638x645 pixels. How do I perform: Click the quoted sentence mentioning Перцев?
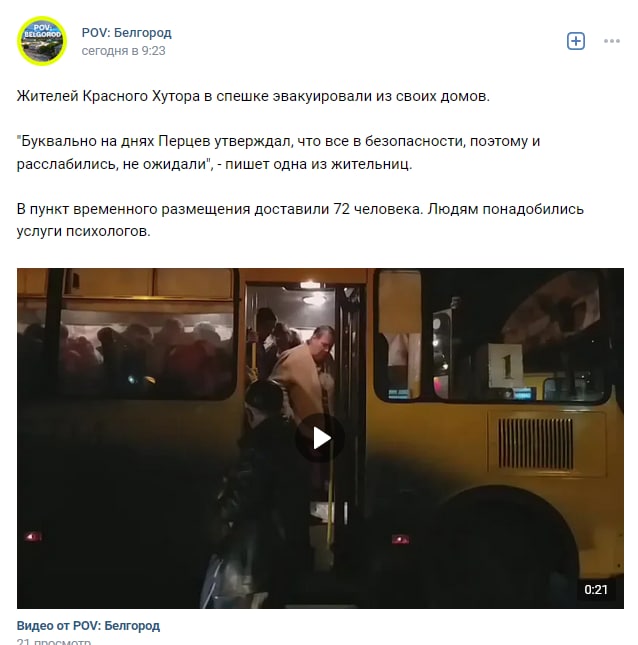pyautogui.click(x=278, y=152)
